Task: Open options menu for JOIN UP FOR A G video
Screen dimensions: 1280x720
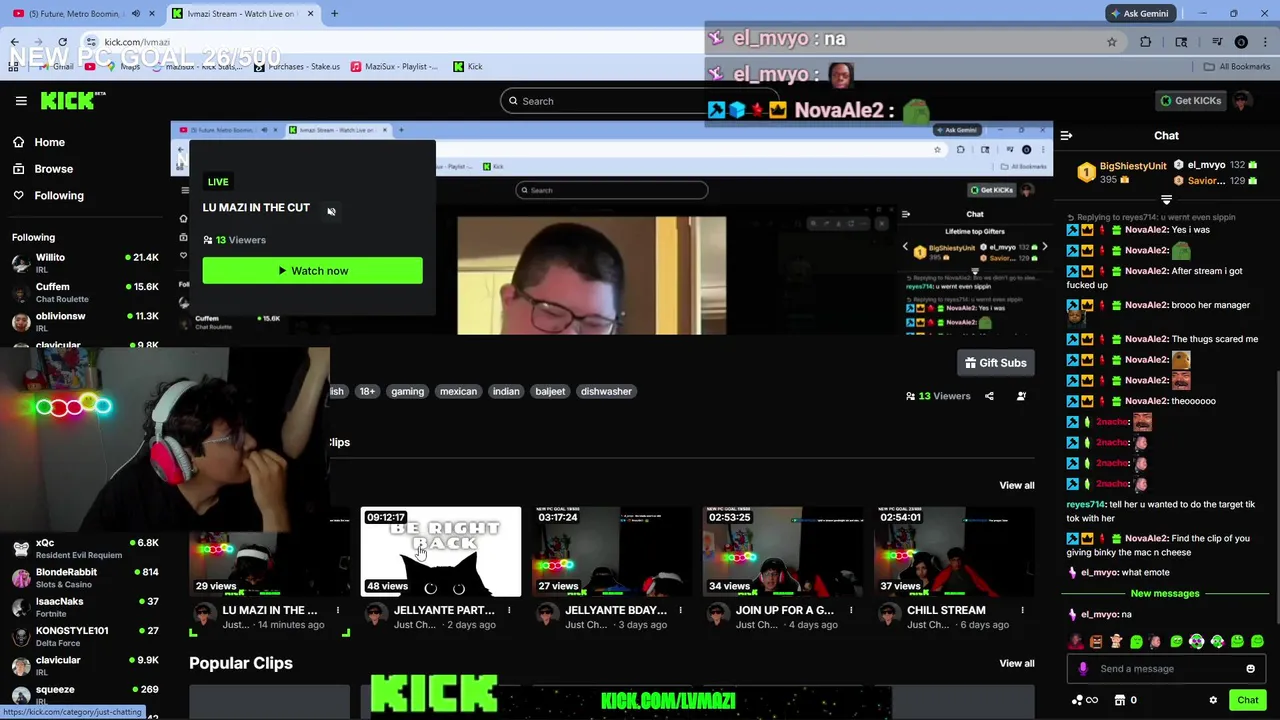Action: pyautogui.click(x=851, y=610)
